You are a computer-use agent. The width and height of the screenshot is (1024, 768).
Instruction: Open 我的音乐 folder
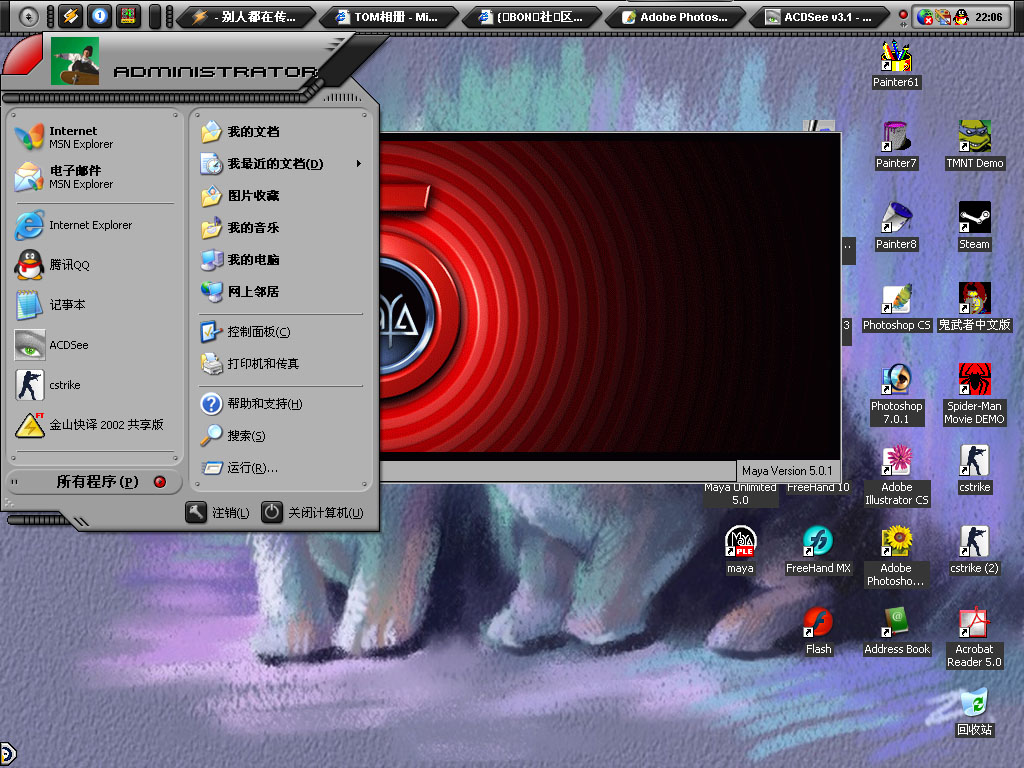click(281, 228)
